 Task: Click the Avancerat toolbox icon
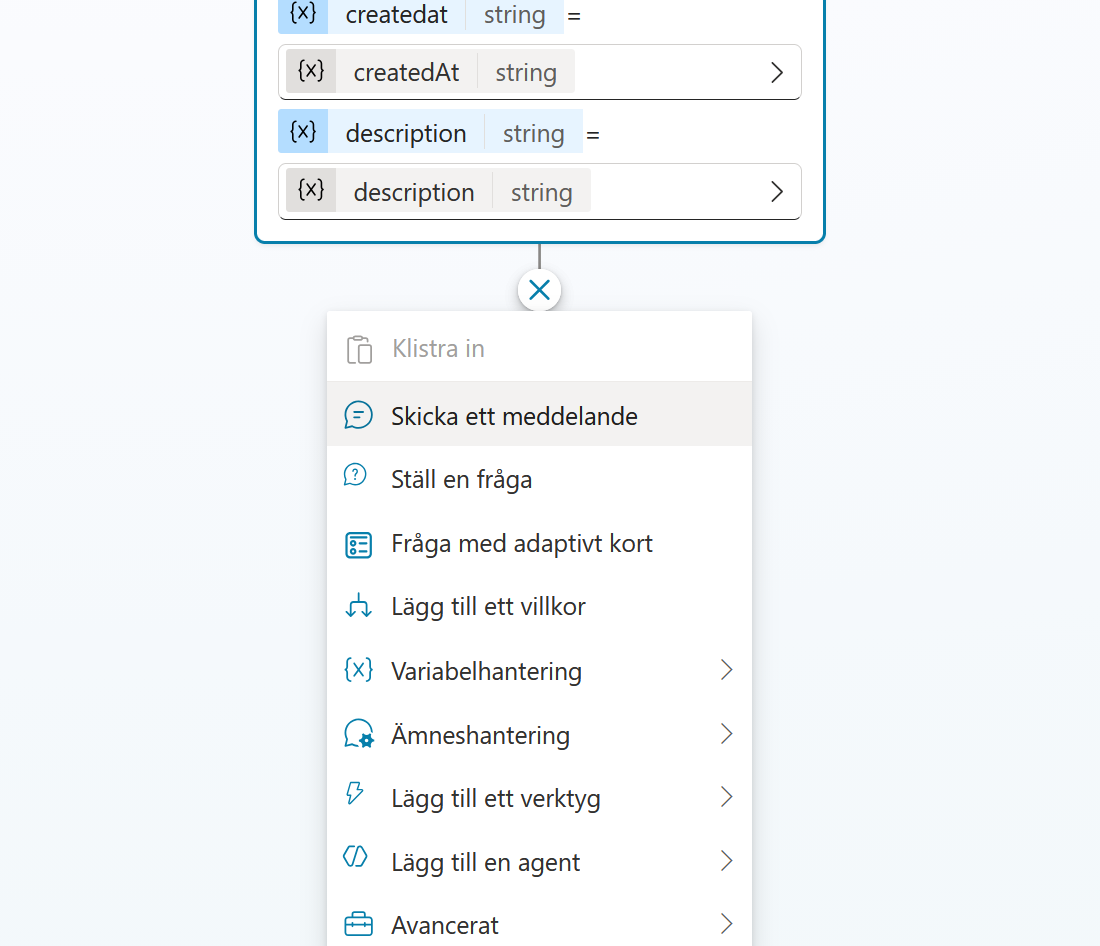(x=358, y=924)
